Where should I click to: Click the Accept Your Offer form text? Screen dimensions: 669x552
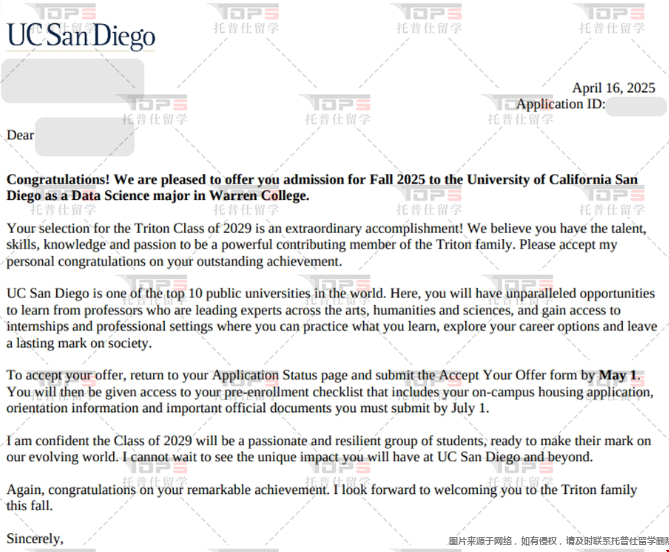507,375
